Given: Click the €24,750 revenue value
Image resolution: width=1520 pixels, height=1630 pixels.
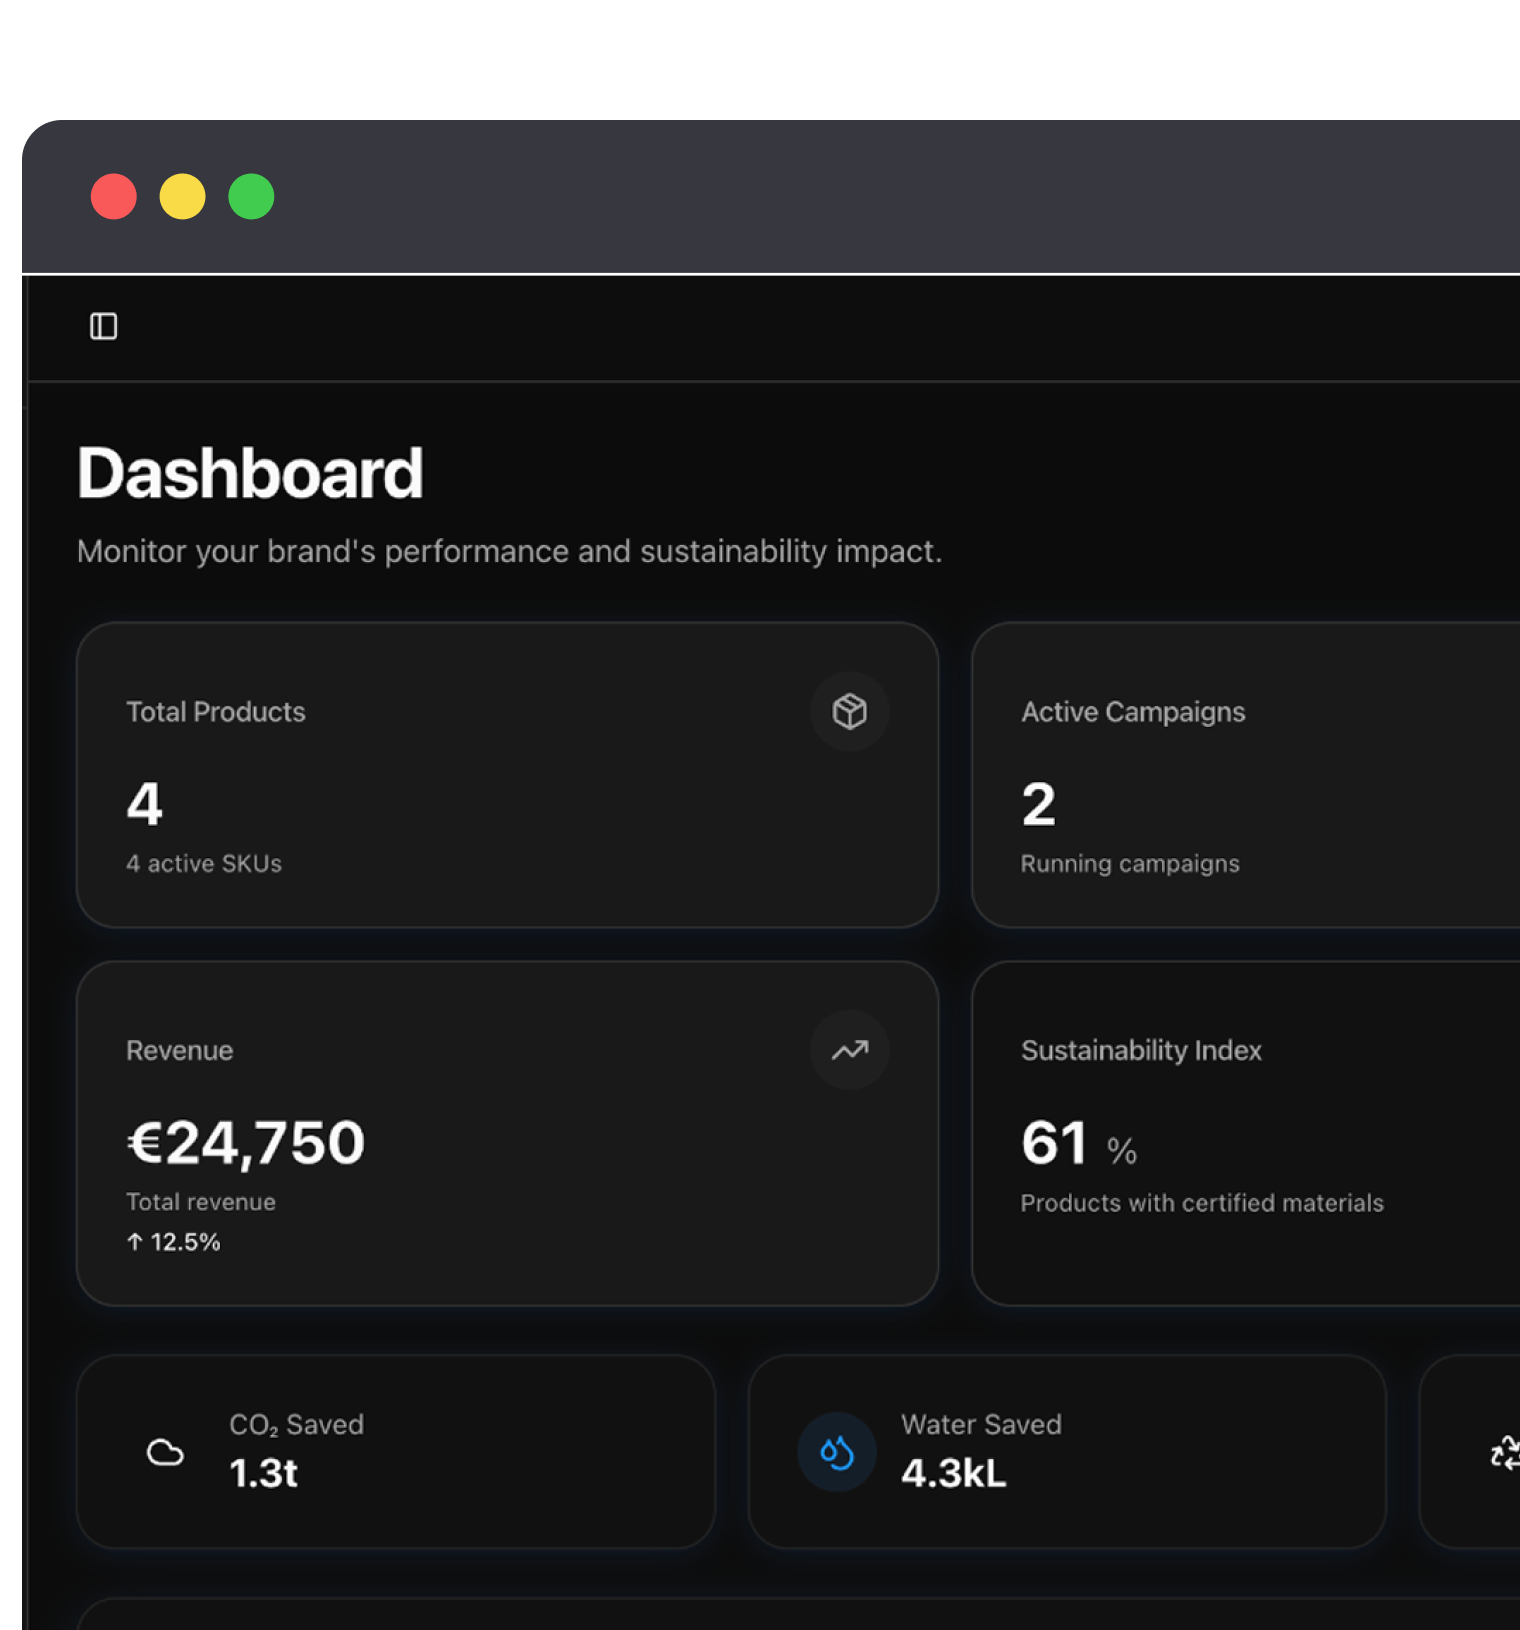Looking at the screenshot, I should (246, 1143).
